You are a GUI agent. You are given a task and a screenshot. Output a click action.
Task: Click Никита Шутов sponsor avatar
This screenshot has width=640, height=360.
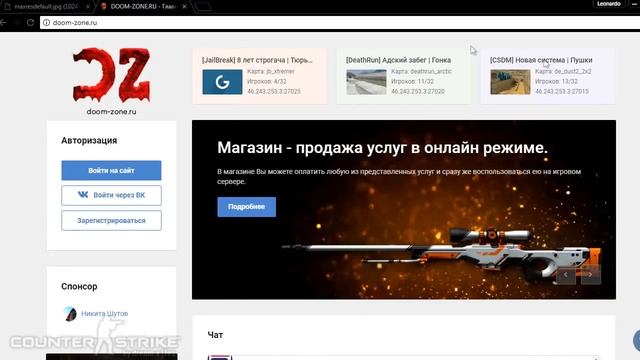tap(70, 313)
